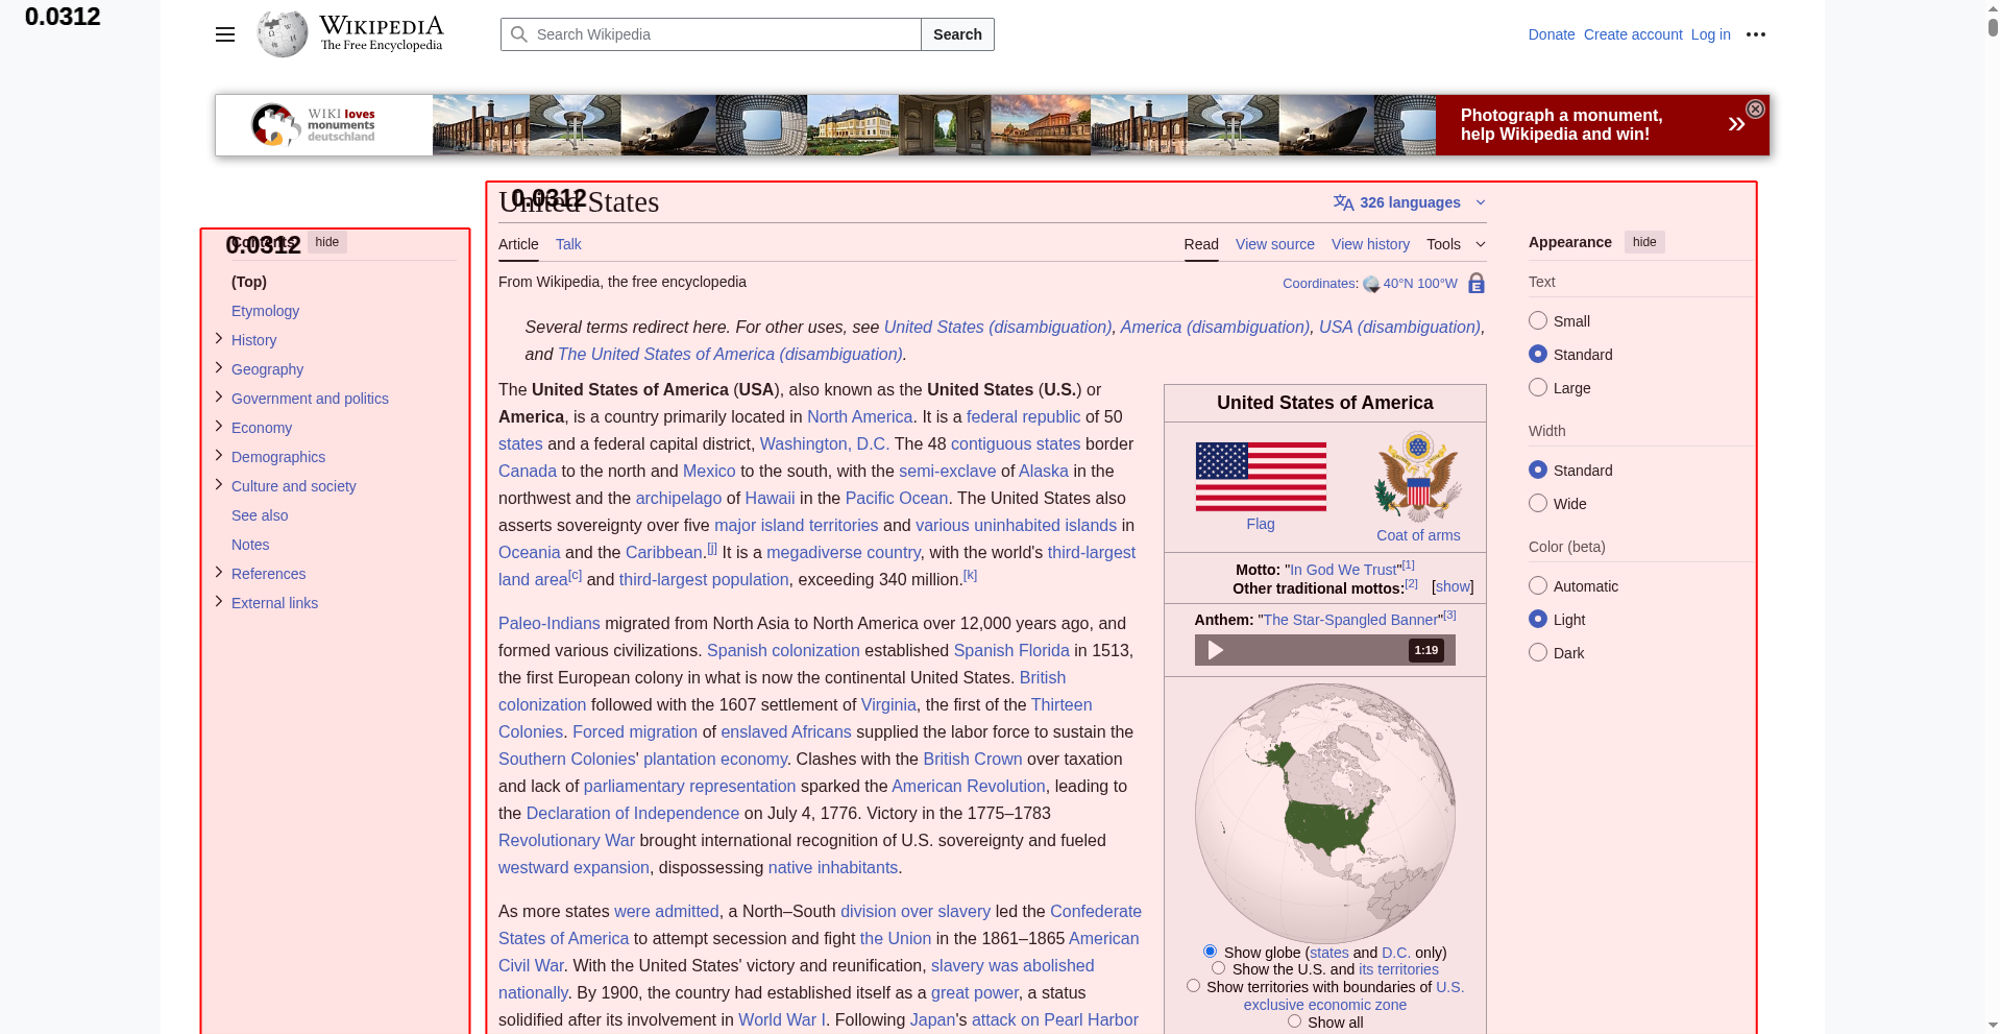Close the Wiki Loves Monuments banner
This screenshot has height=1034, width=2000.
[1755, 109]
